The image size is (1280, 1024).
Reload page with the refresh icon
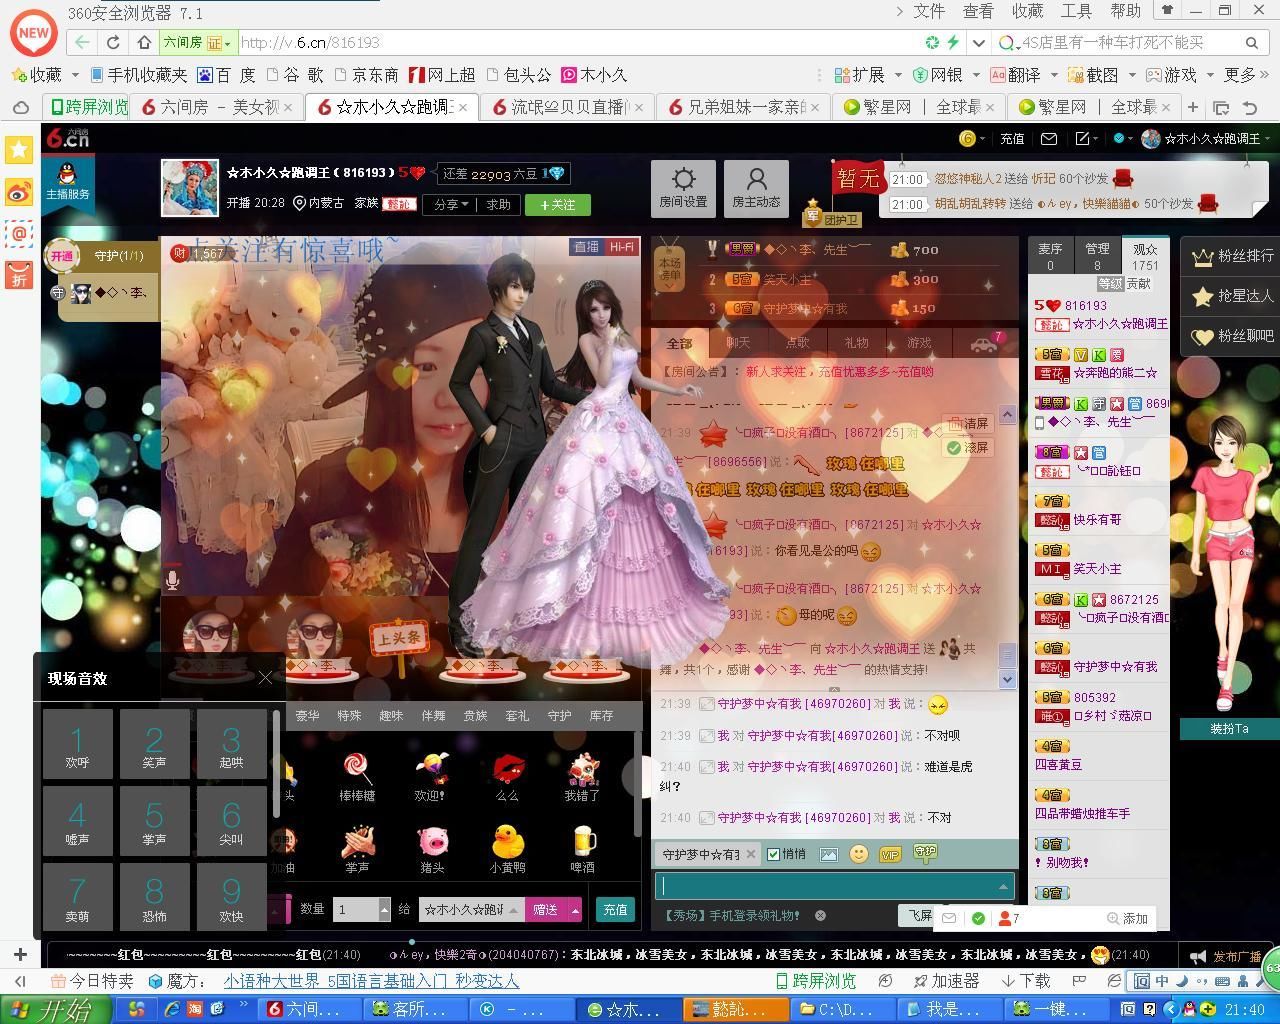[x=113, y=42]
